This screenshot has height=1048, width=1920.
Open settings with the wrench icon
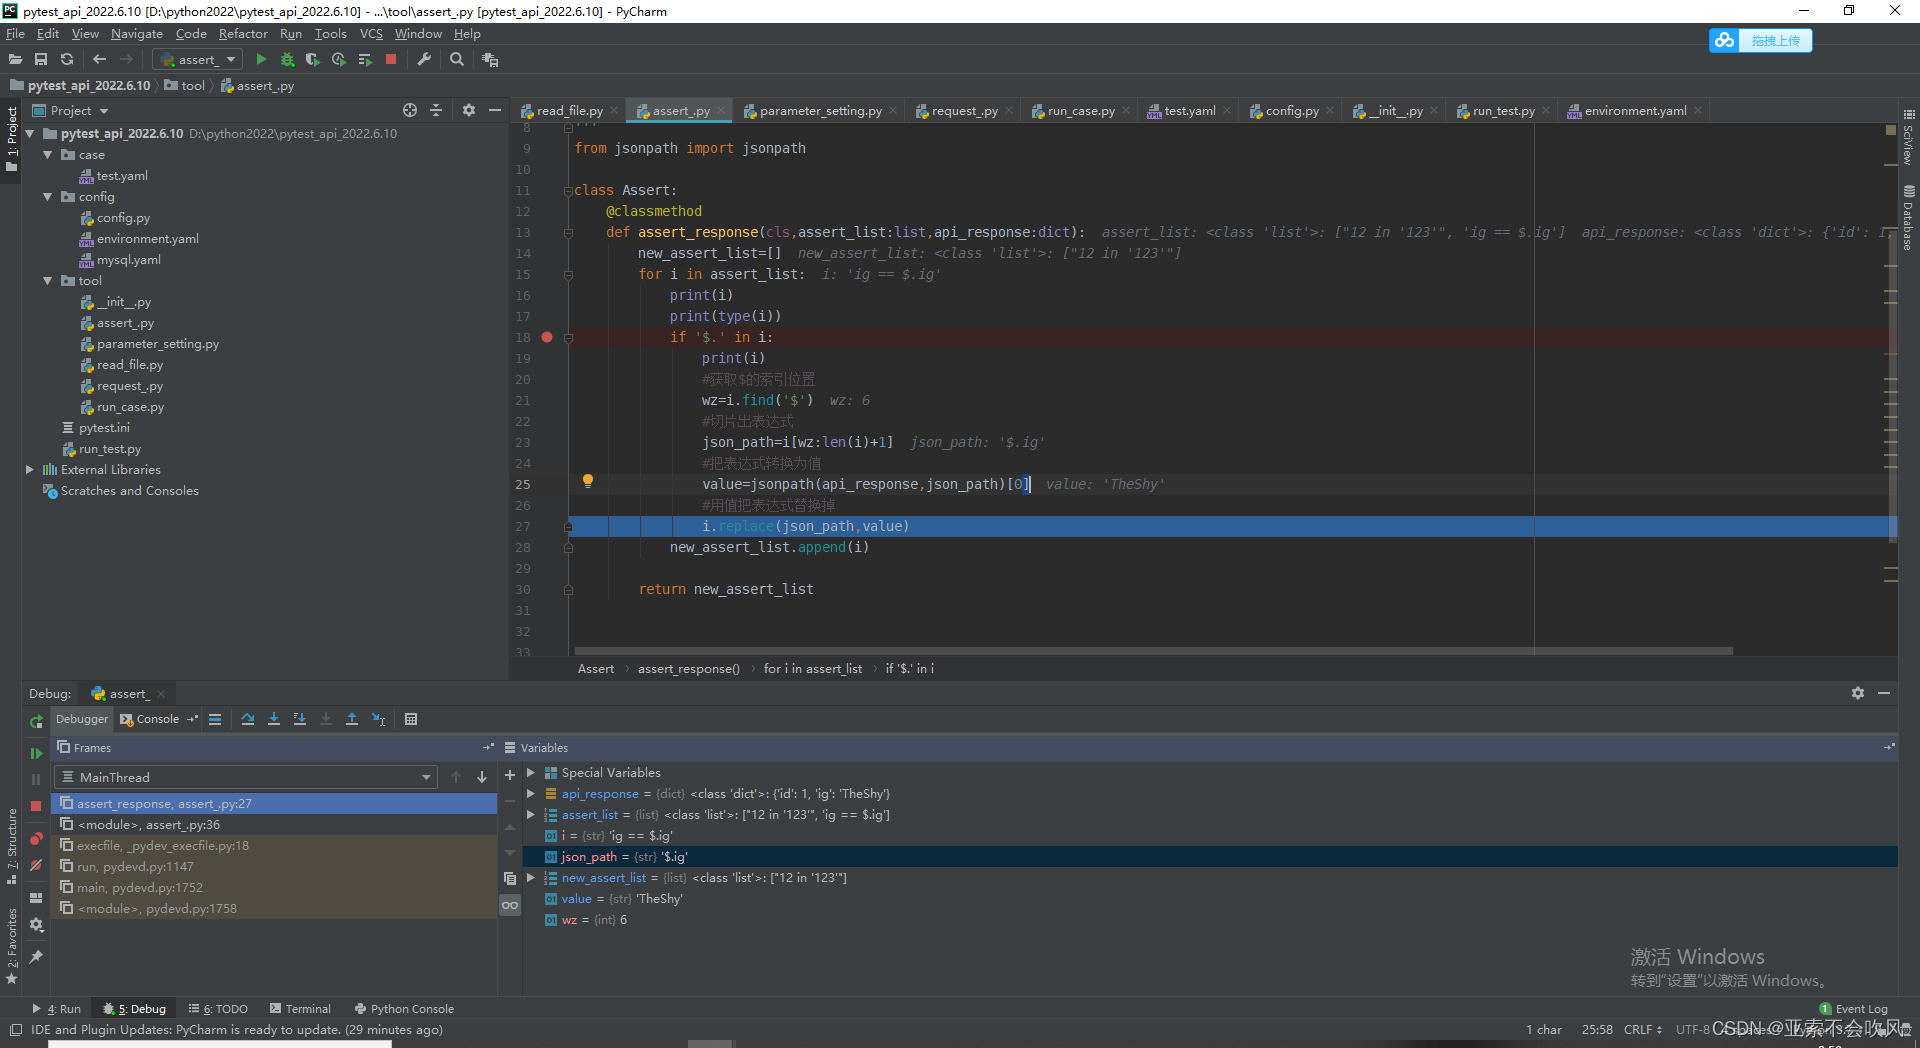point(424,60)
